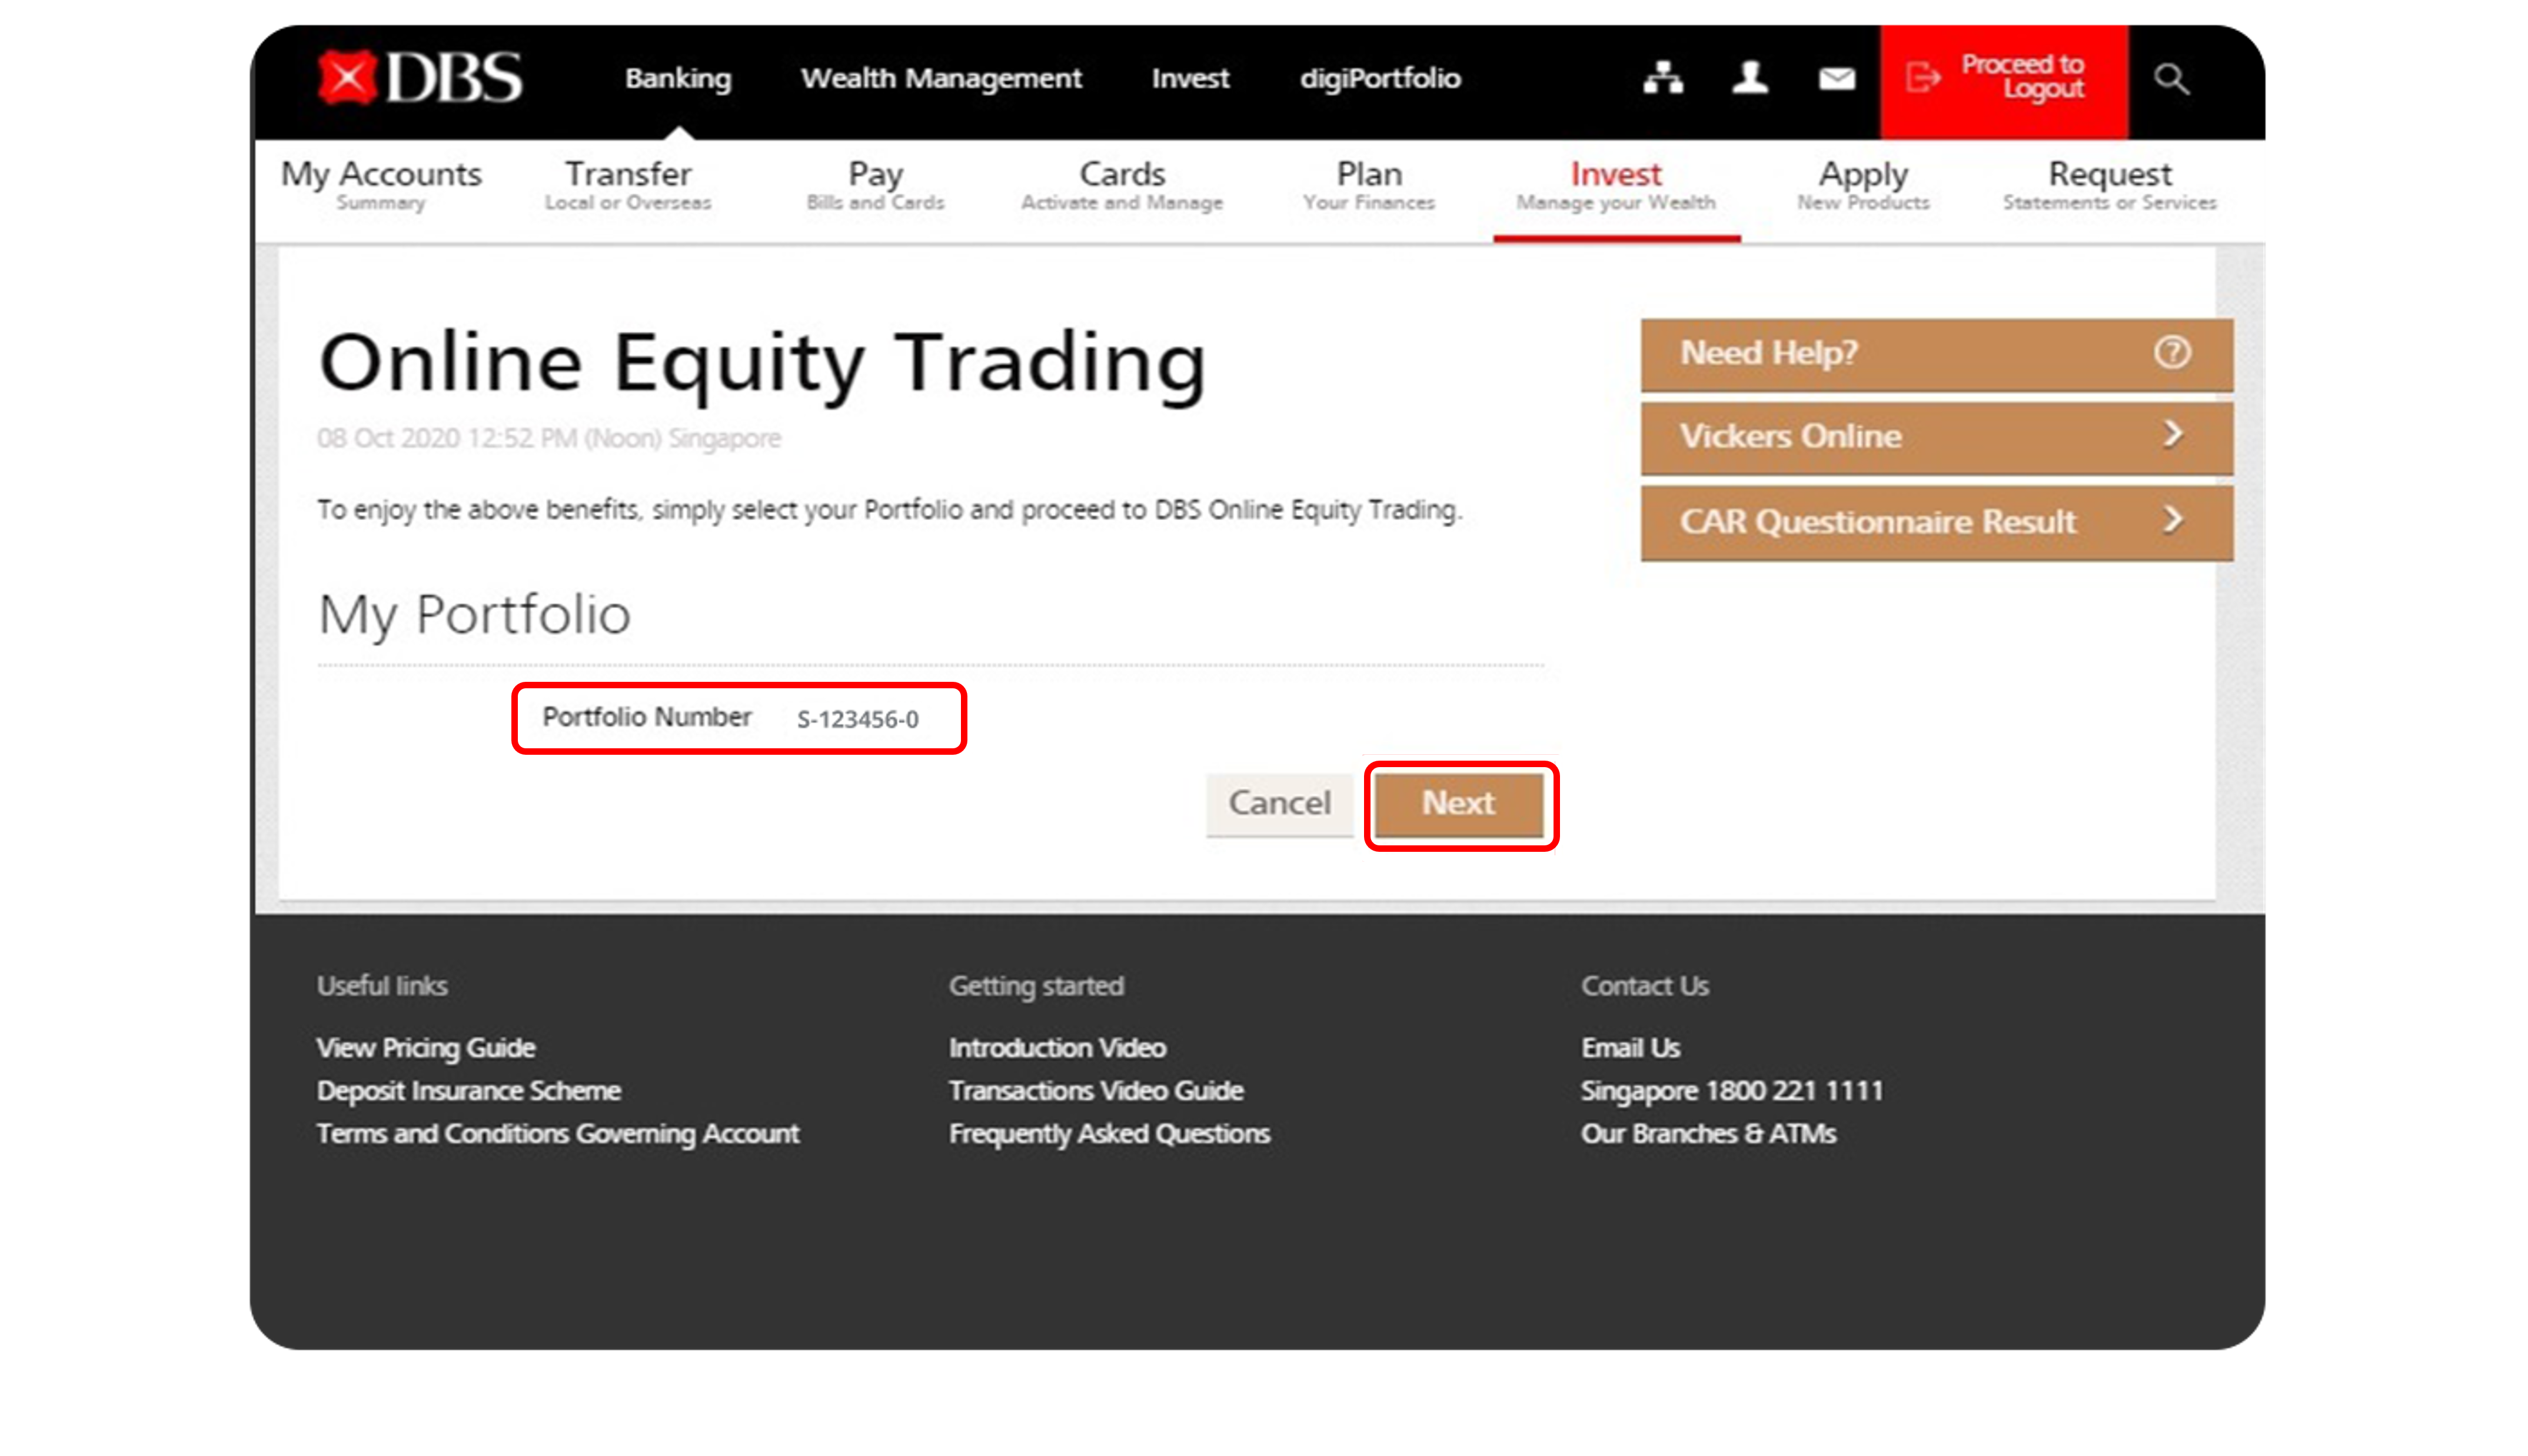Open the Deposit Insurance Scheme link
This screenshot has width=2528, height=1456.
pyautogui.click(x=468, y=1090)
